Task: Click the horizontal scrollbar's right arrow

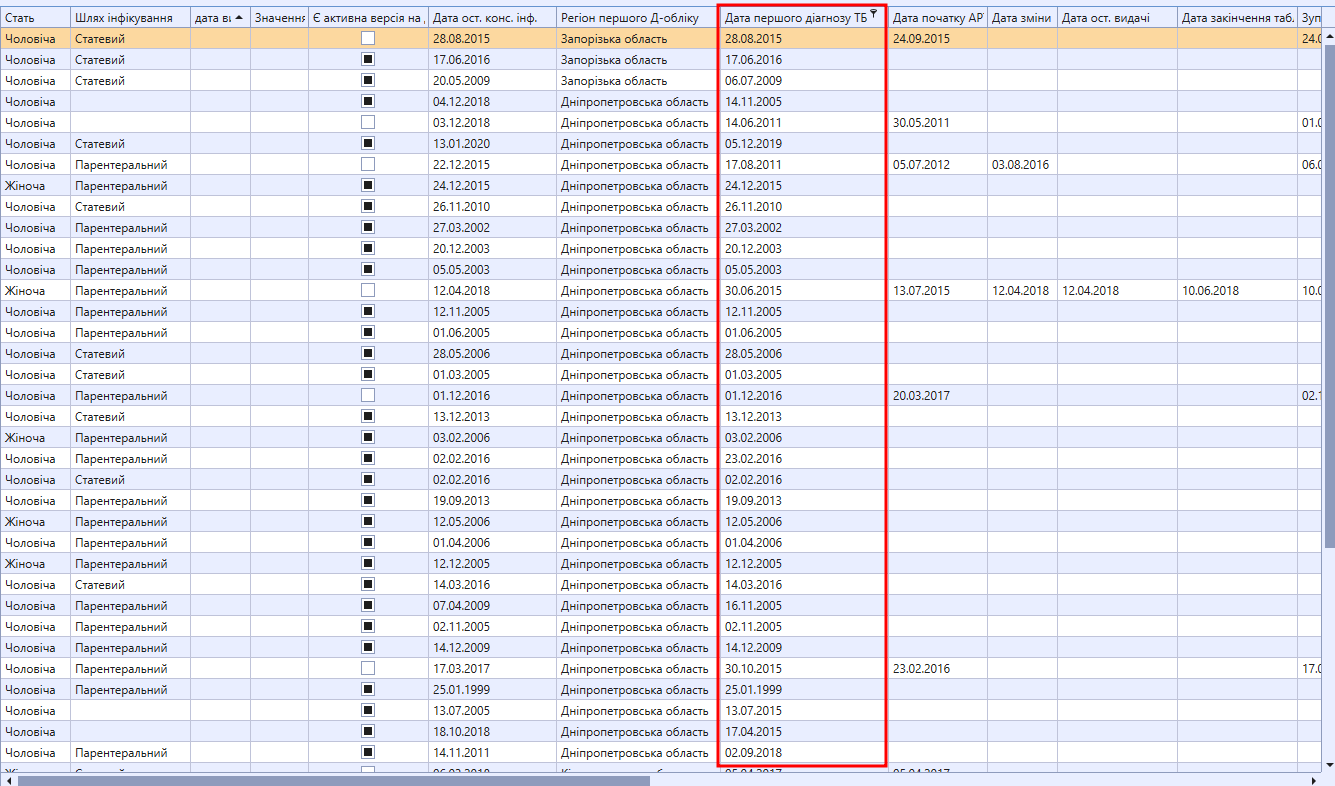Action: (1315, 779)
